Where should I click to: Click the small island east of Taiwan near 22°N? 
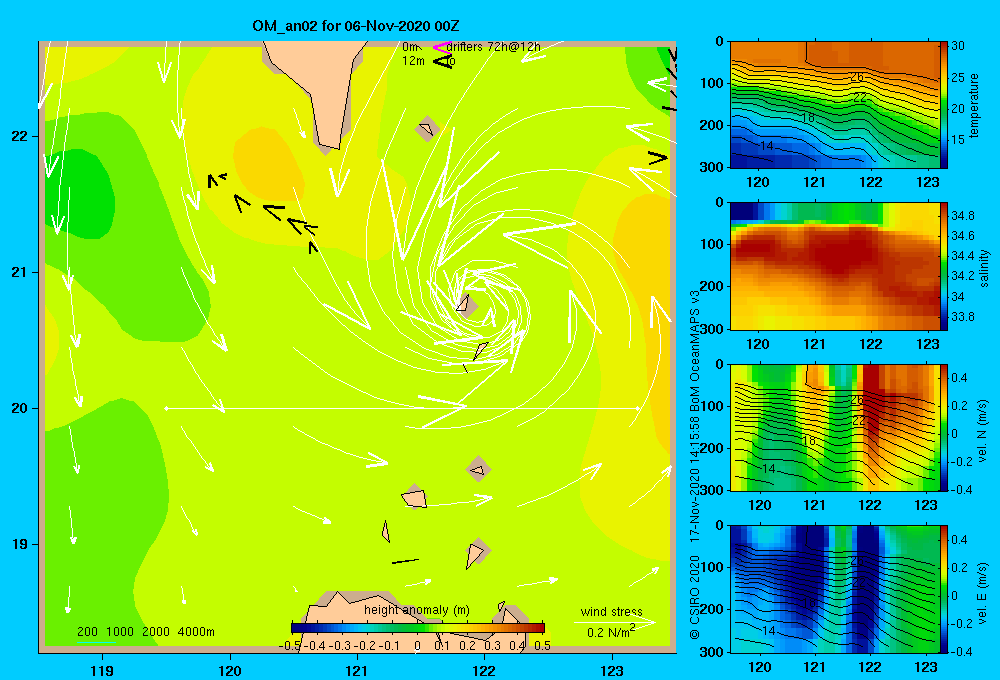point(427,129)
